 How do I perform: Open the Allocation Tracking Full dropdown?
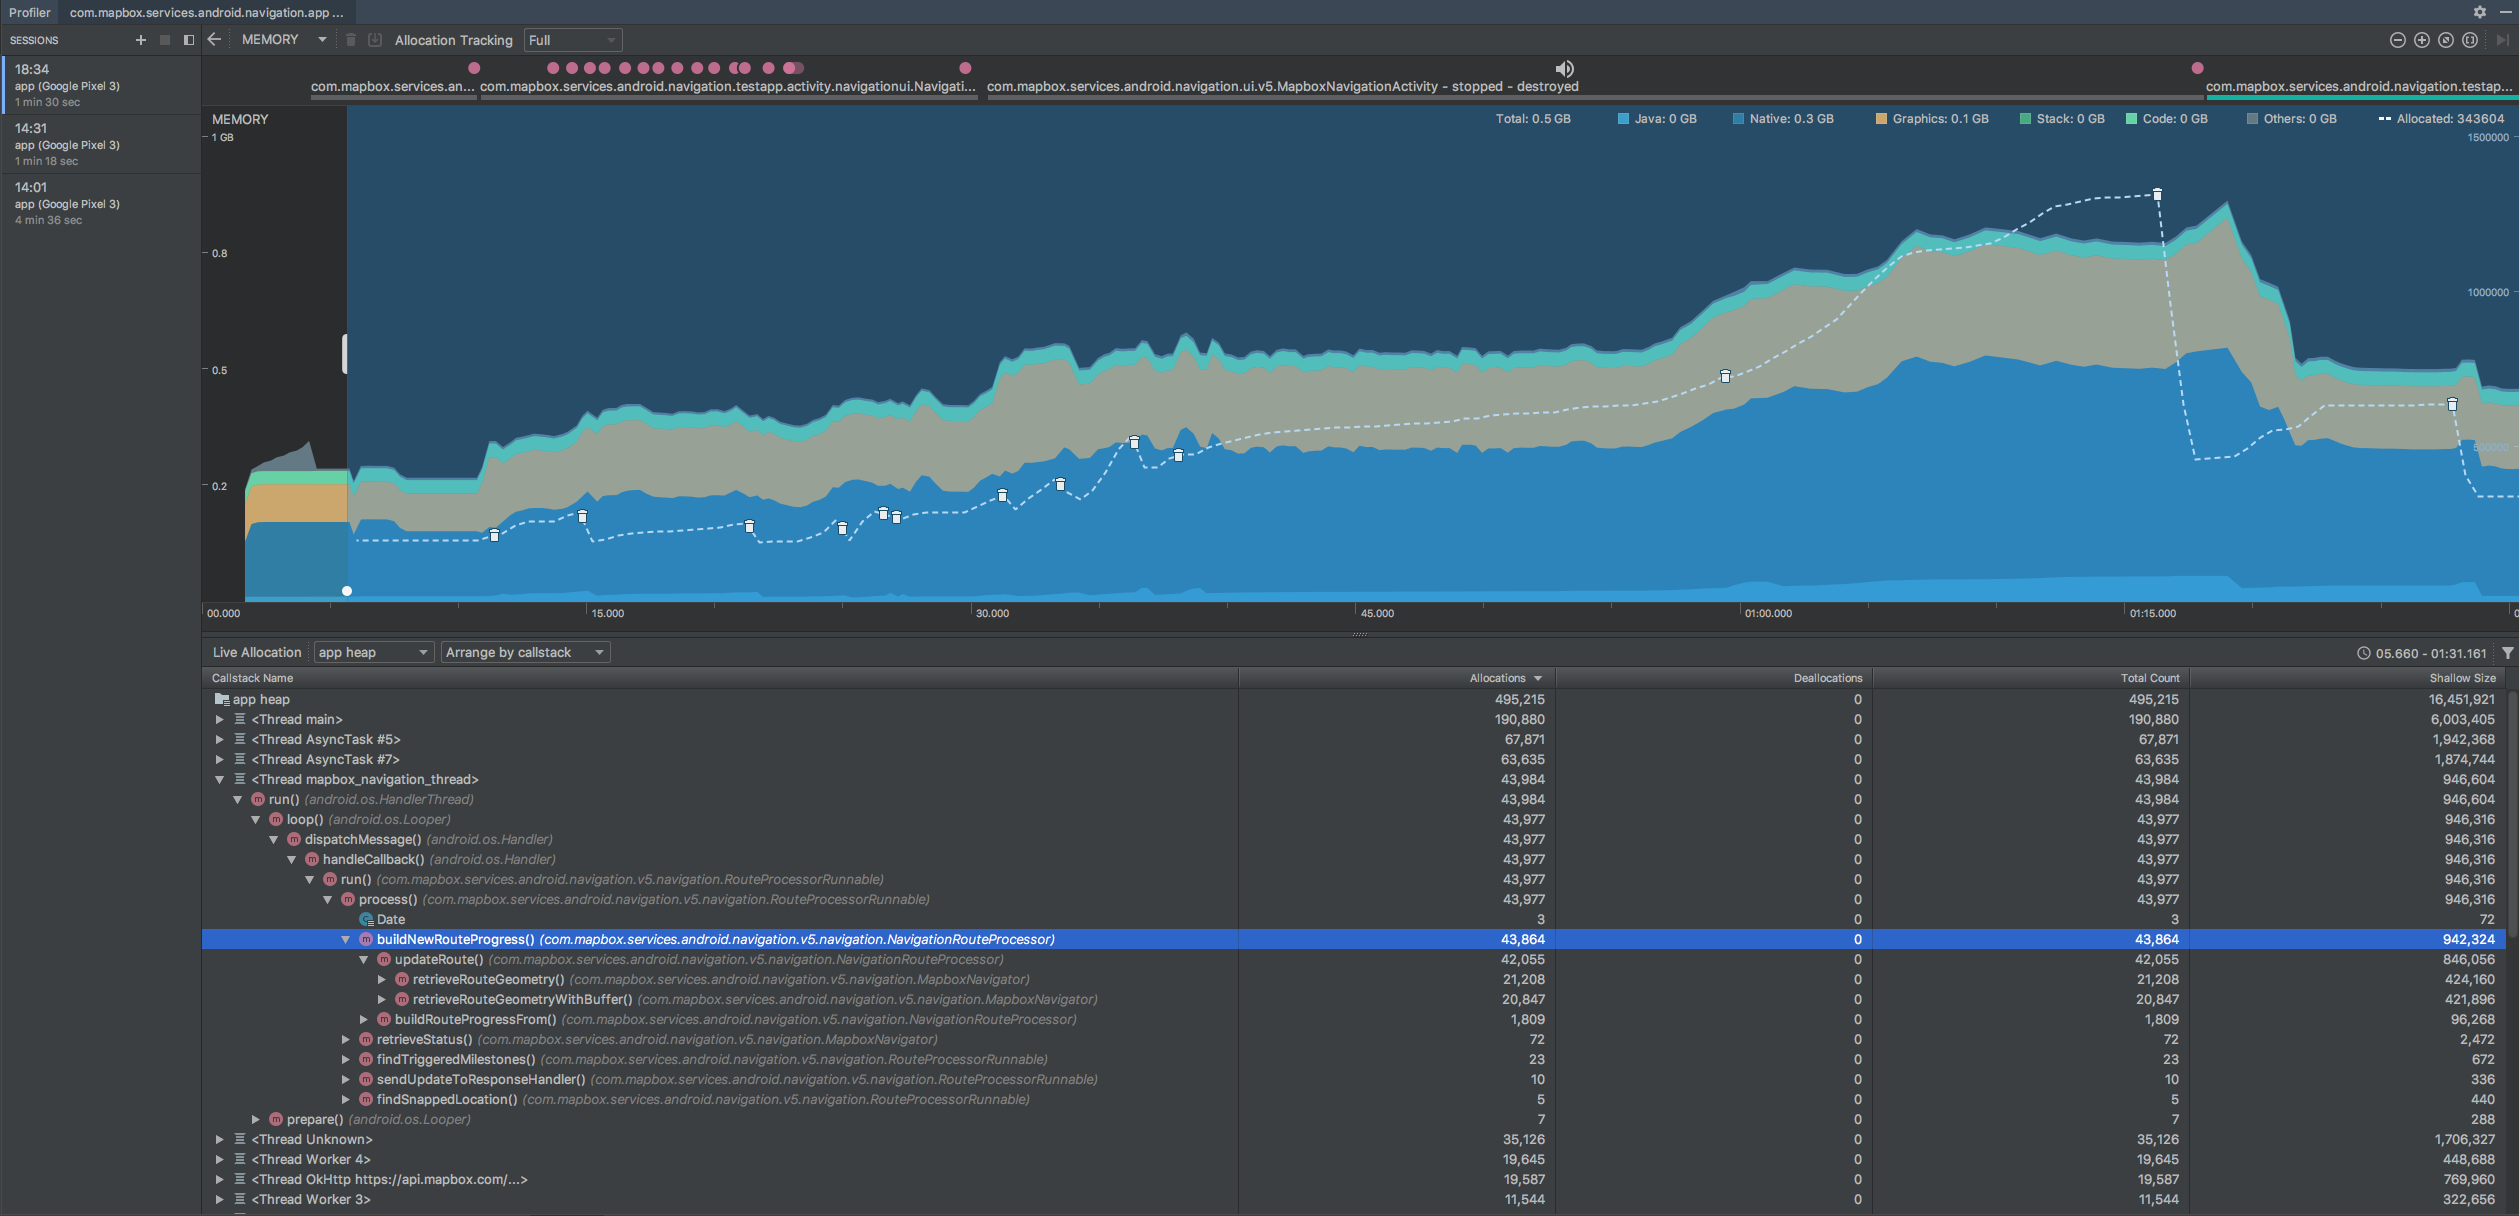point(572,40)
